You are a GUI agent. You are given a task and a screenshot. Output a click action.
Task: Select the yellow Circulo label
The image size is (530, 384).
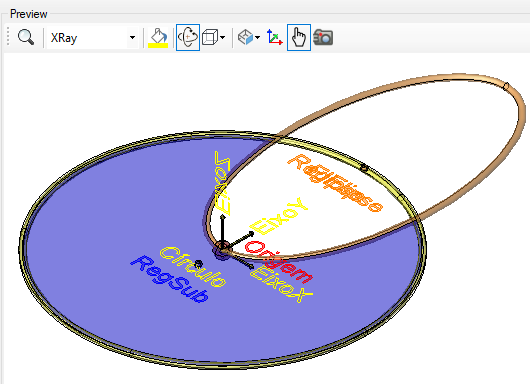(193, 267)
